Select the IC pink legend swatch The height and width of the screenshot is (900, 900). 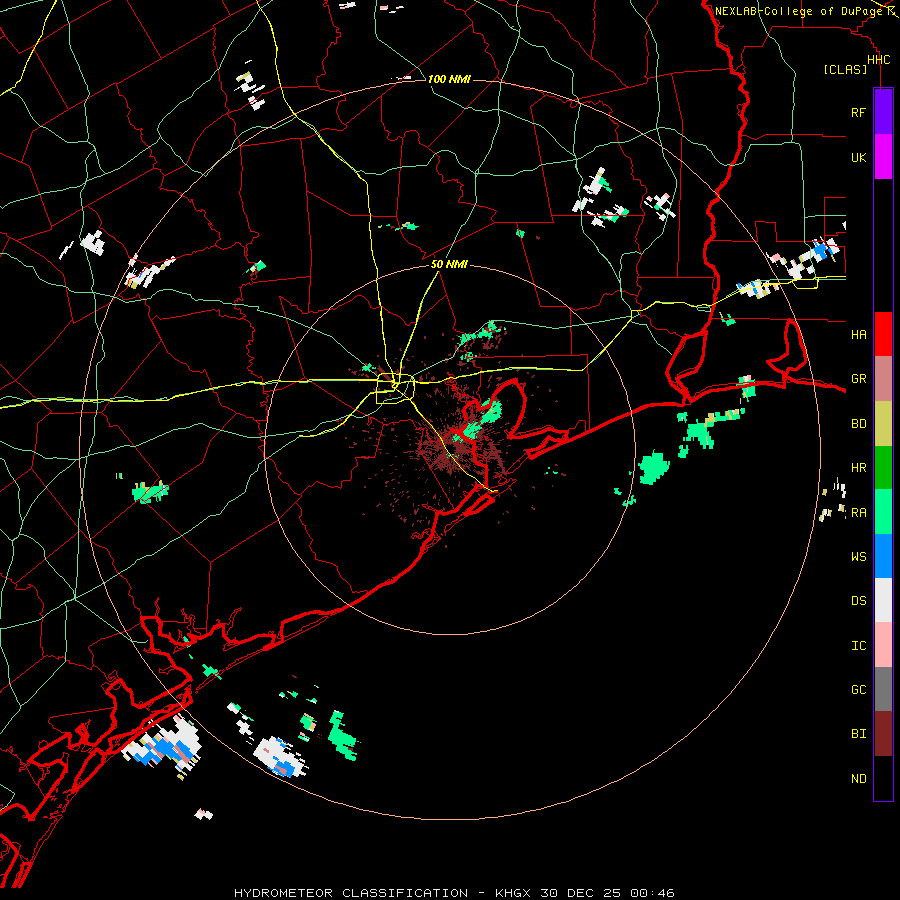pyautogui.click(x=883, y=645)
